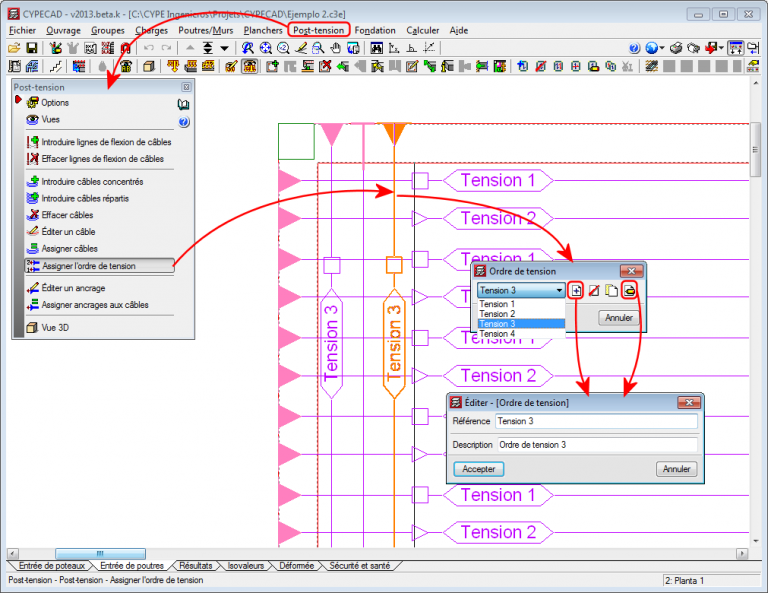Open a file with the folder icon
The image size is (768, 593).
(x=14, y=48)
